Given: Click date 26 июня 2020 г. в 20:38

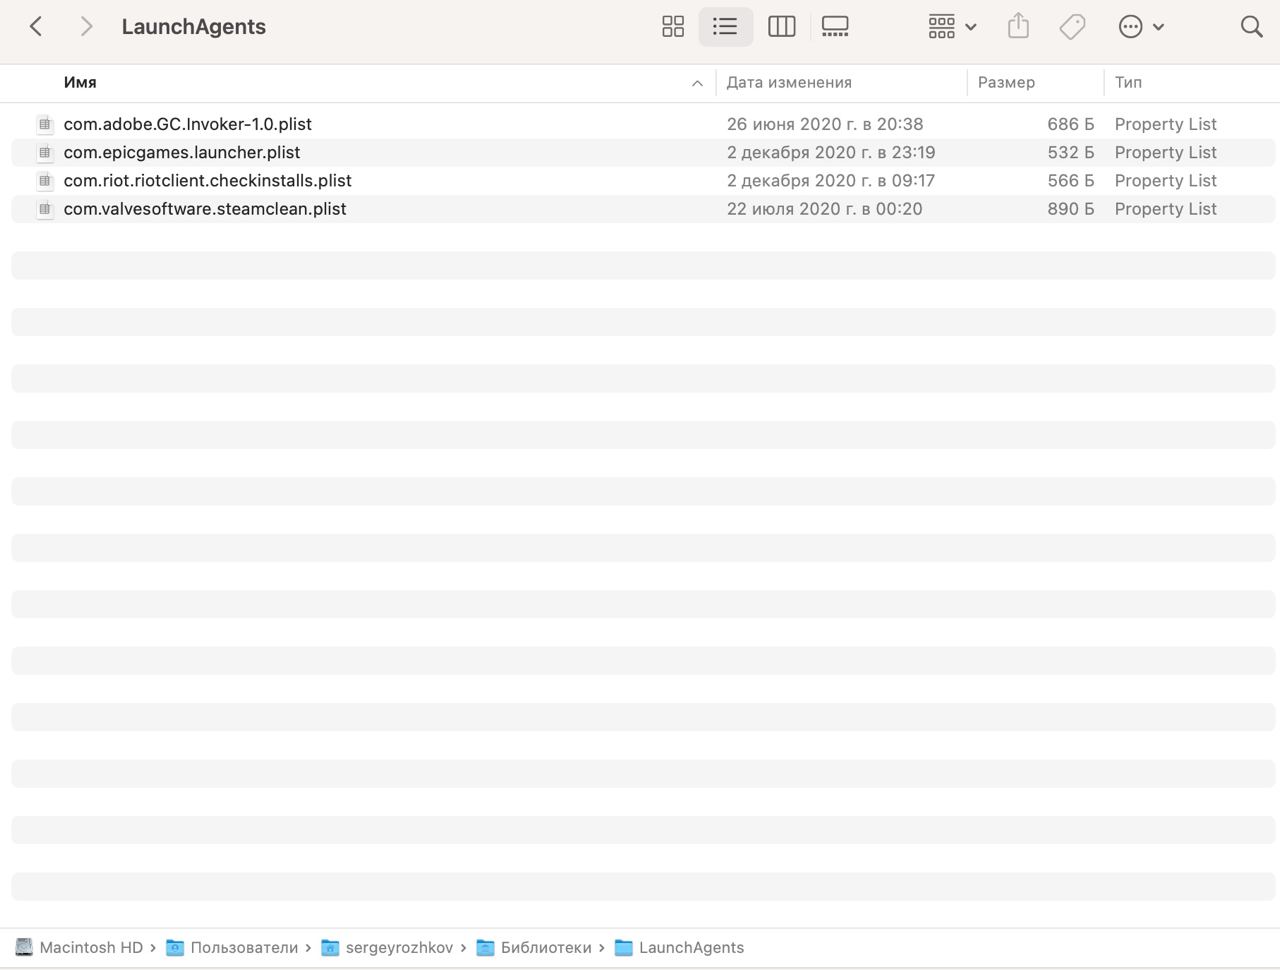Looking at the screenshot, I should (825, 124).
